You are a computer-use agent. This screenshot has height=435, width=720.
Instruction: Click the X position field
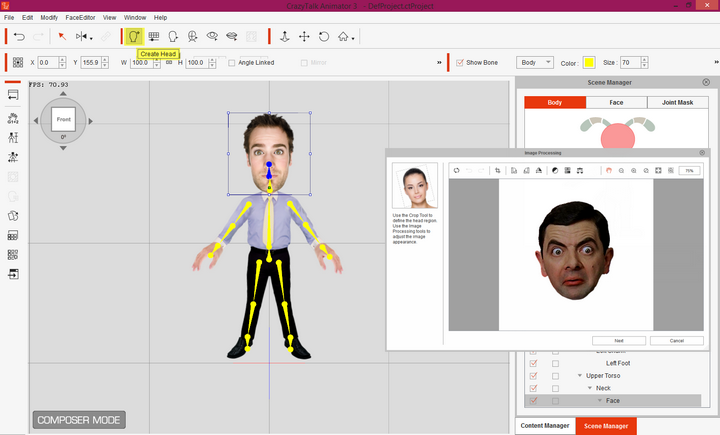(48, 62)
